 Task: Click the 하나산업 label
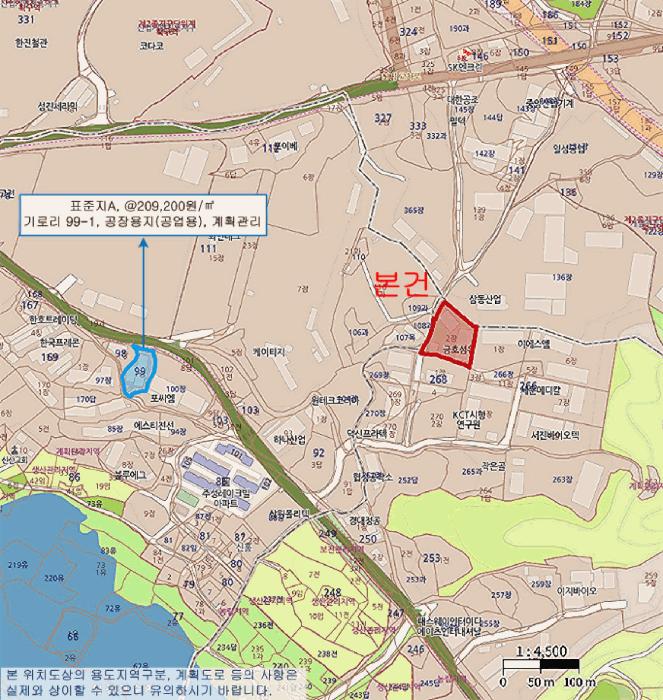290,440
